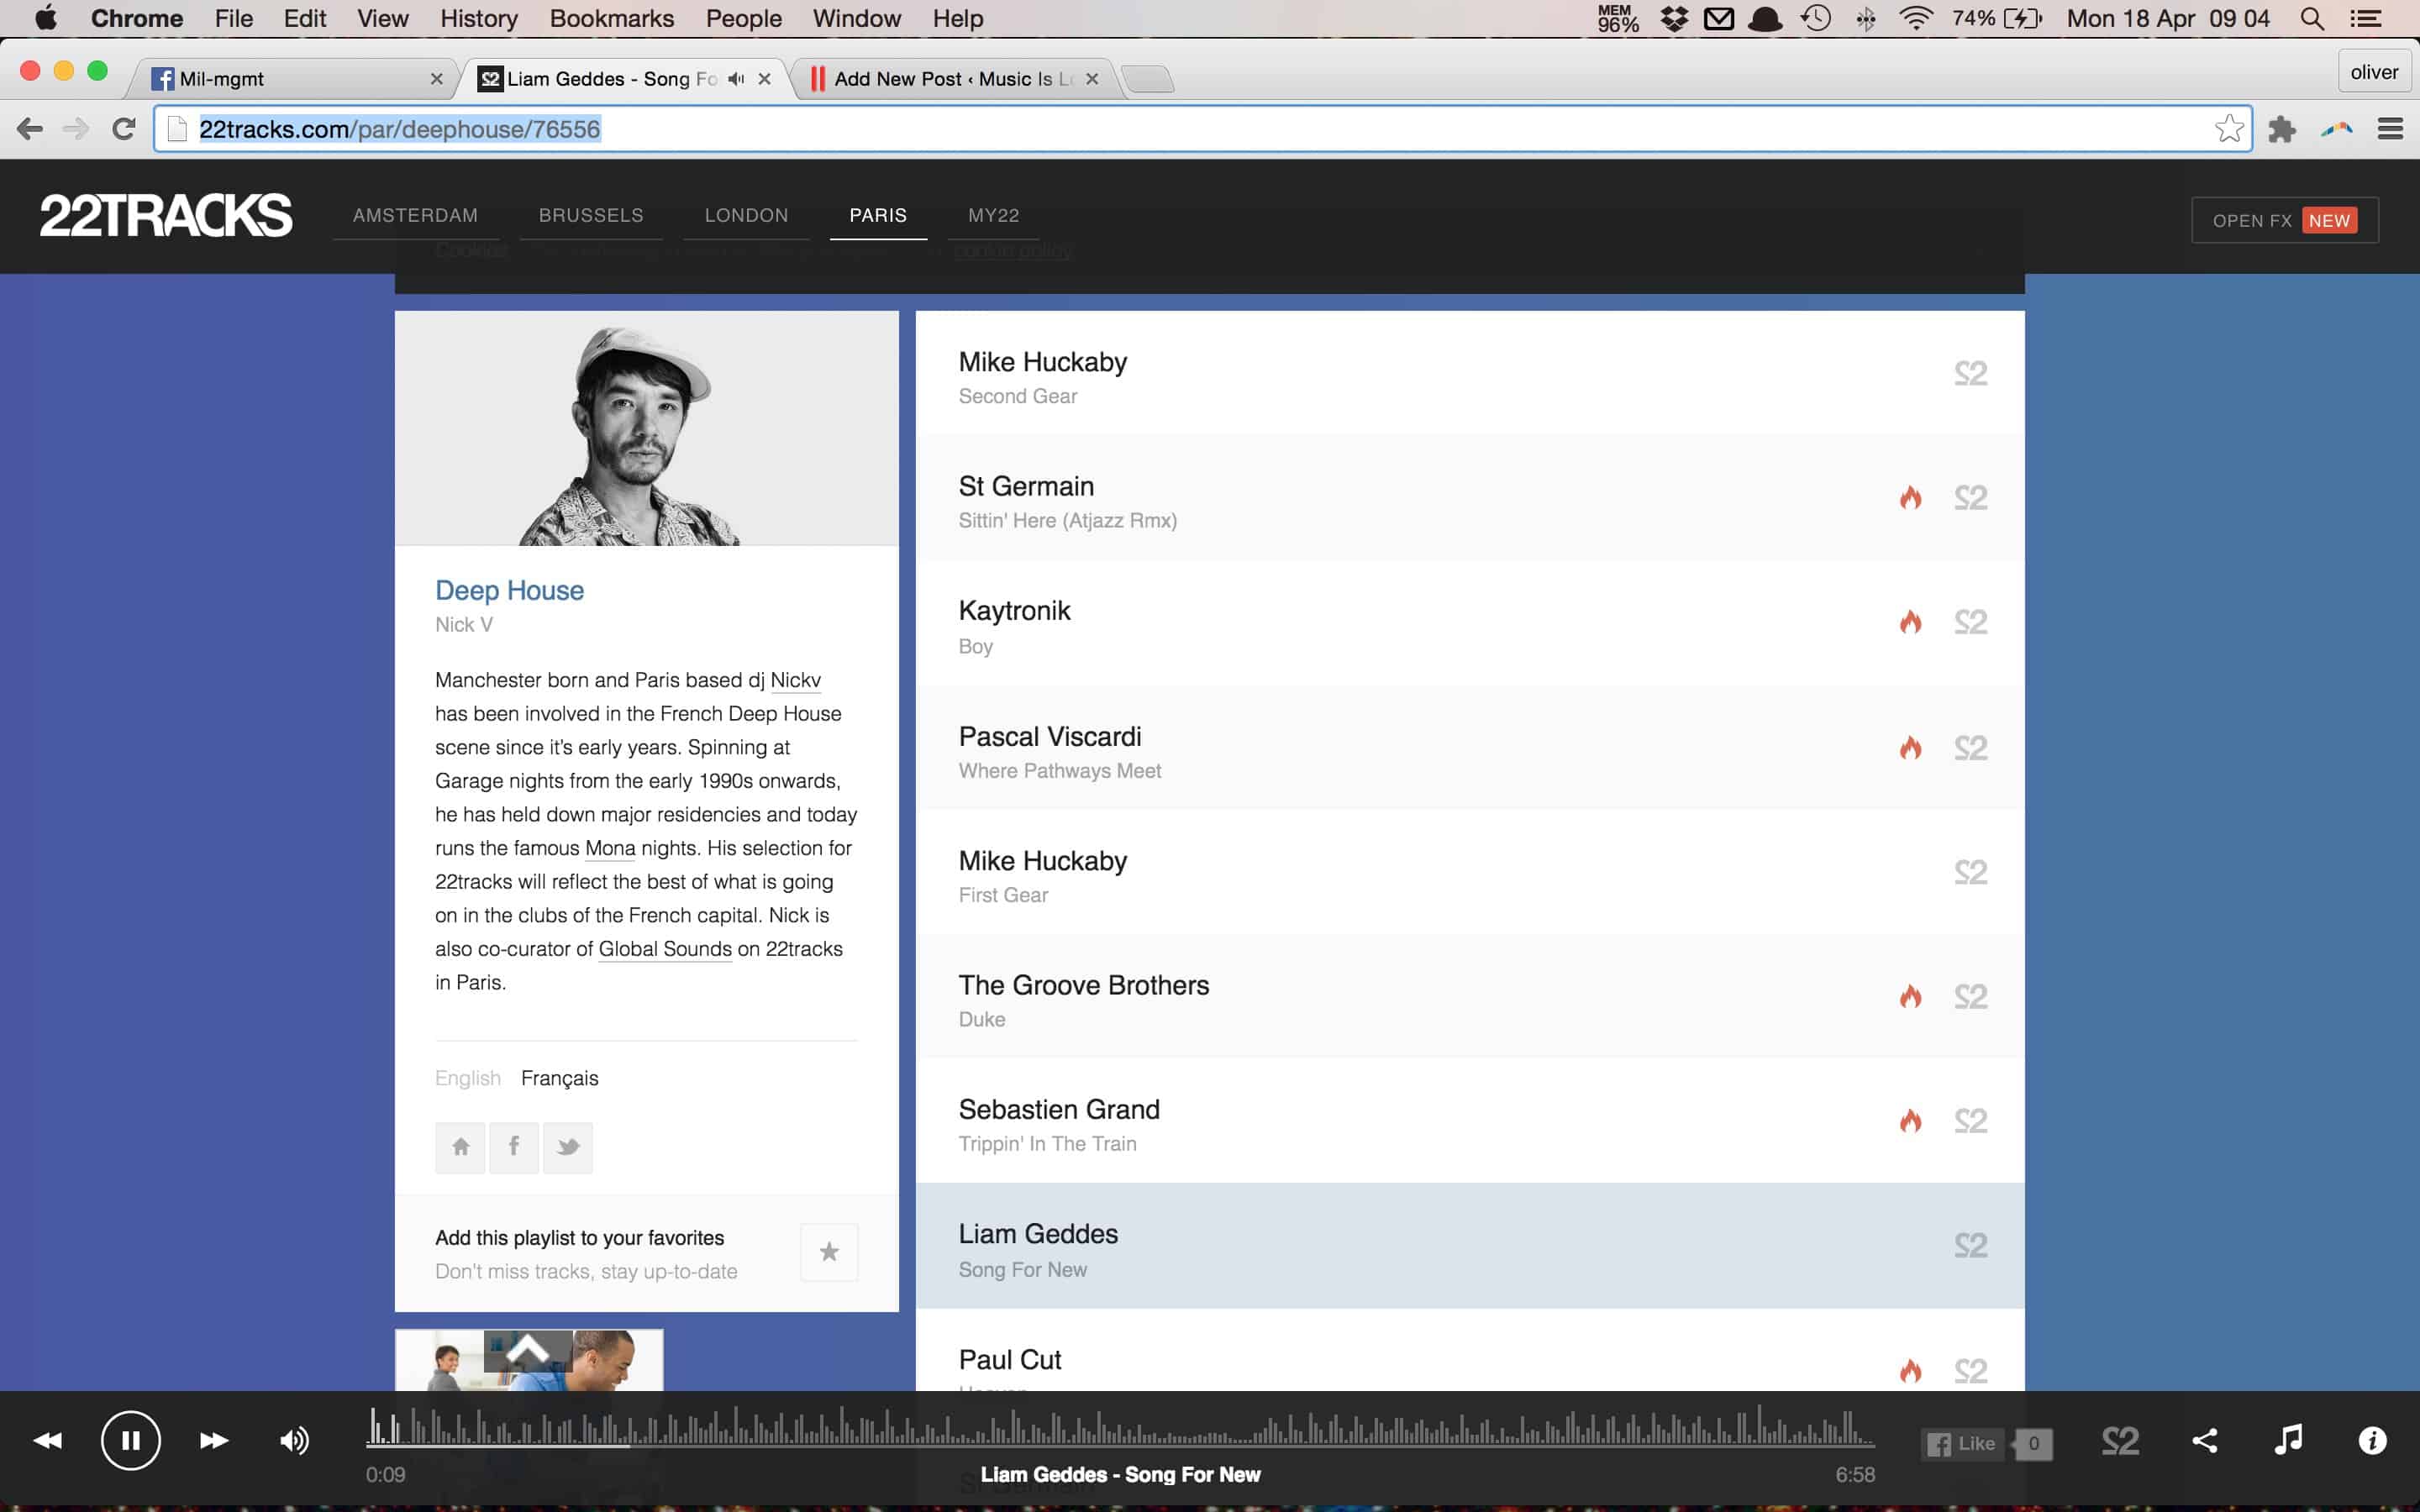The width and height of the screenshot is (2420, 1512).
Task: Click the OPEN FX NEW button
Action: tap(2284, 220)
